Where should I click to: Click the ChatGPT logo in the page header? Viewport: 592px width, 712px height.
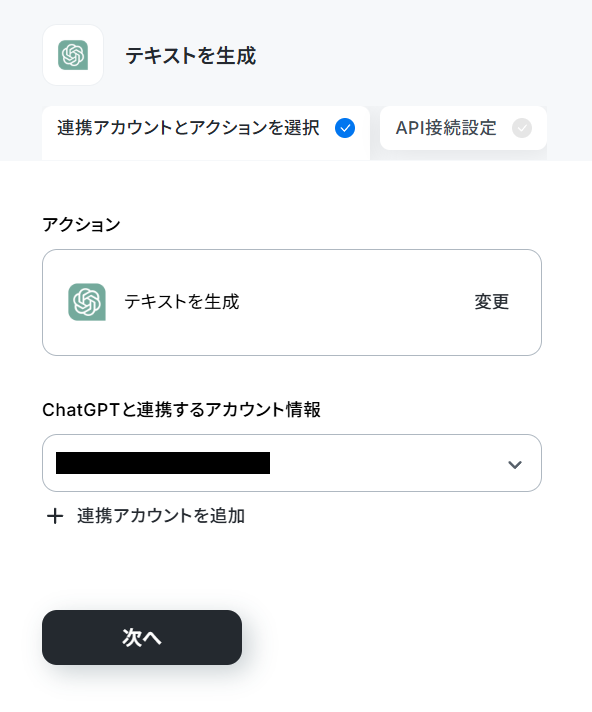click(73, 55)
